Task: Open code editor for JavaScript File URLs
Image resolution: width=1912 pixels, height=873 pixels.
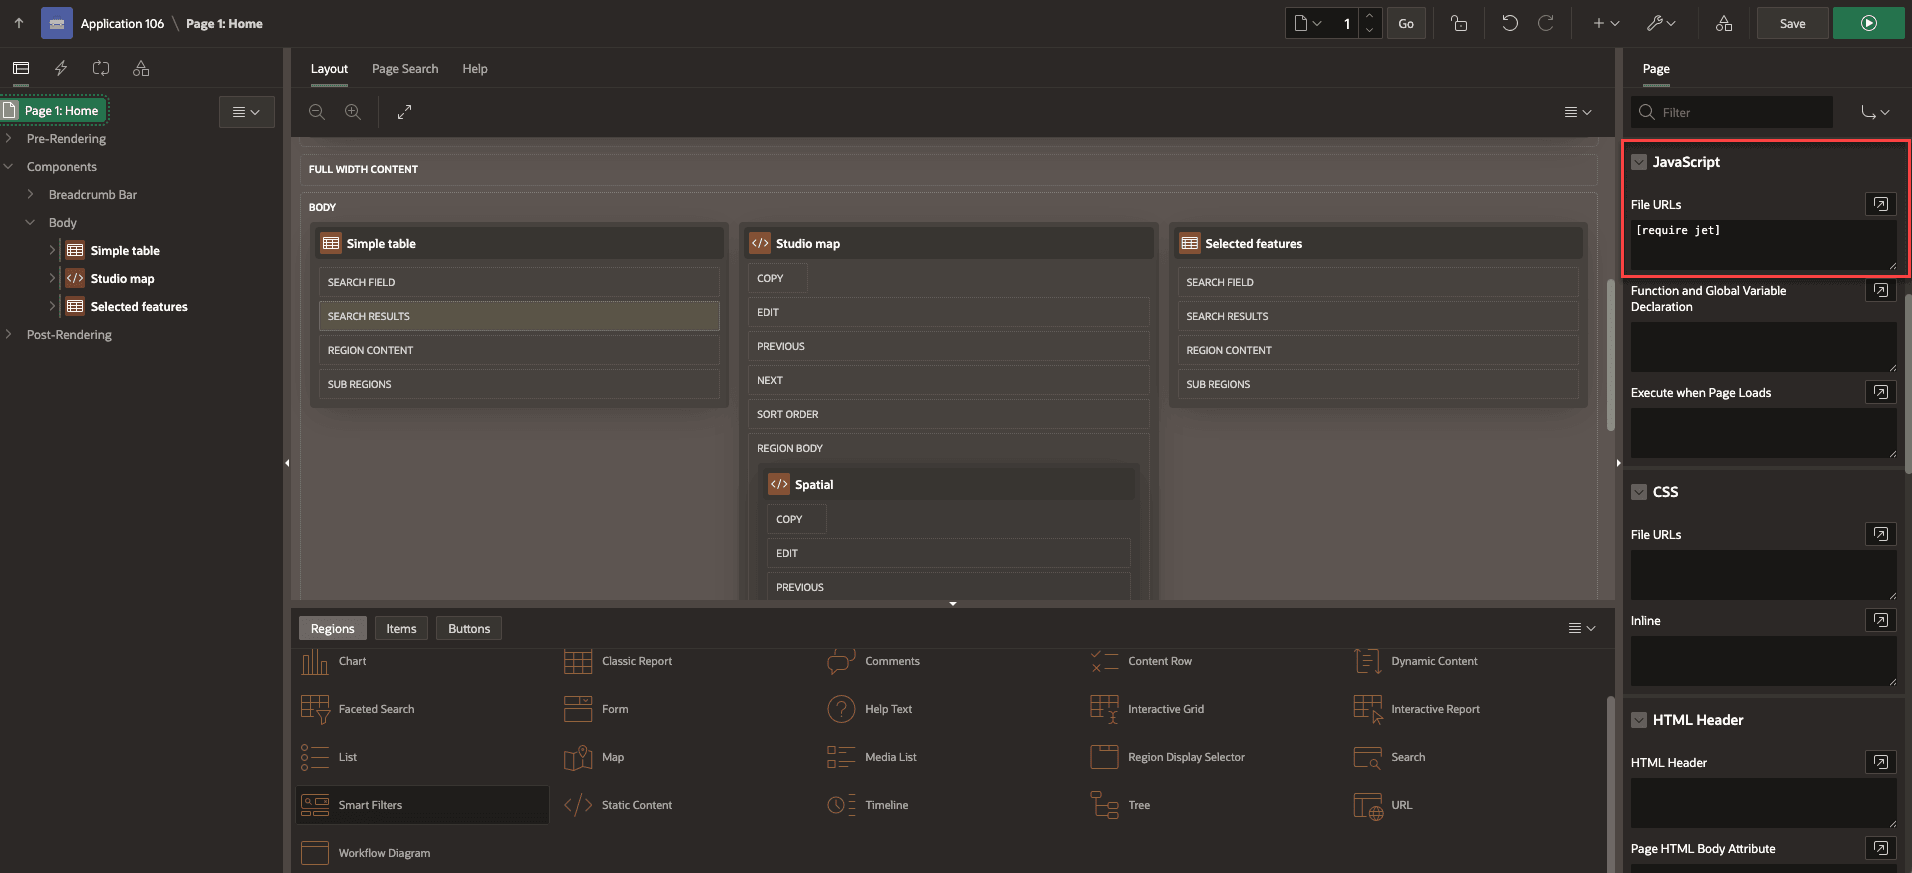Action: tap(1881, 204)
